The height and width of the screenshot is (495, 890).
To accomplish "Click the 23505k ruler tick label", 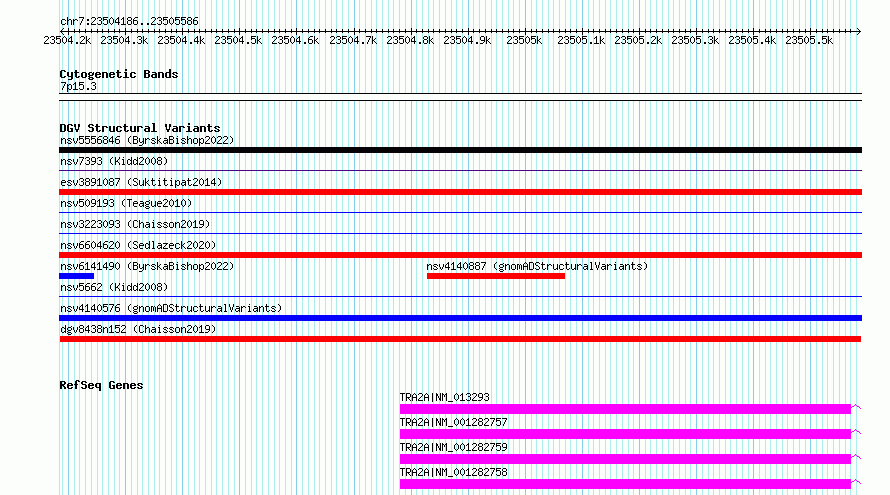I will tap(524, 41).
